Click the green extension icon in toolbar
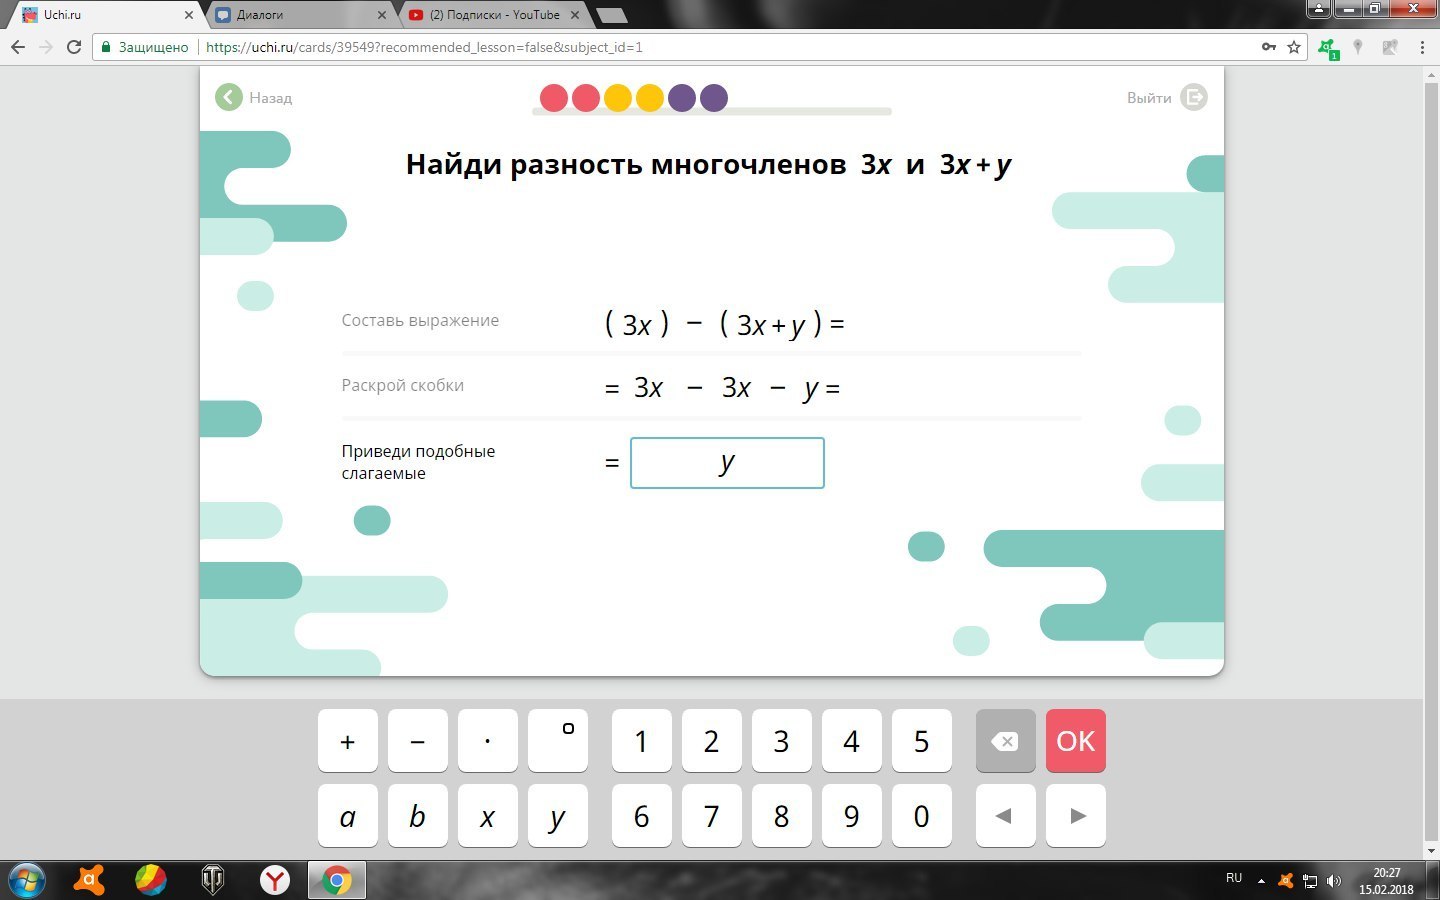This screenshot has width=1440, height=900. (1328, 48)
